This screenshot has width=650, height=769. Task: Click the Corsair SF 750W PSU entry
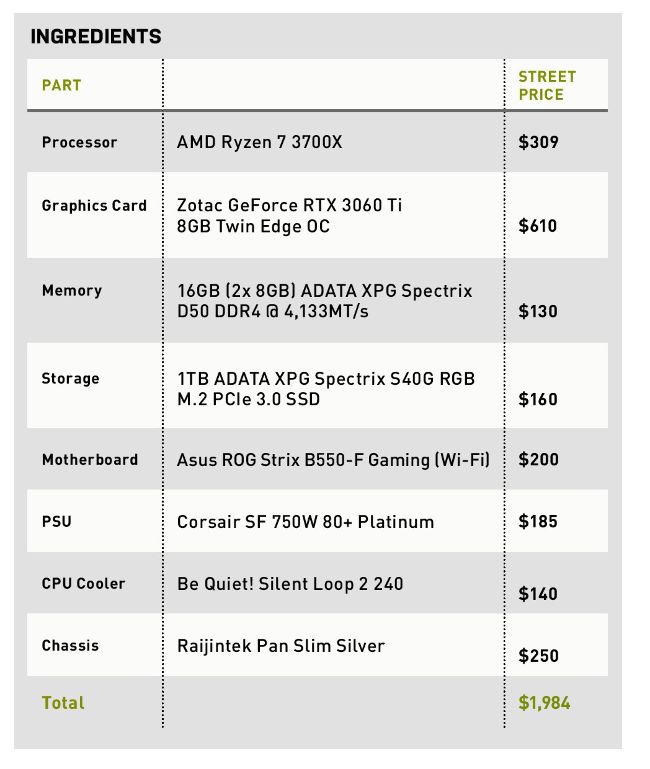tap(305, 522)
